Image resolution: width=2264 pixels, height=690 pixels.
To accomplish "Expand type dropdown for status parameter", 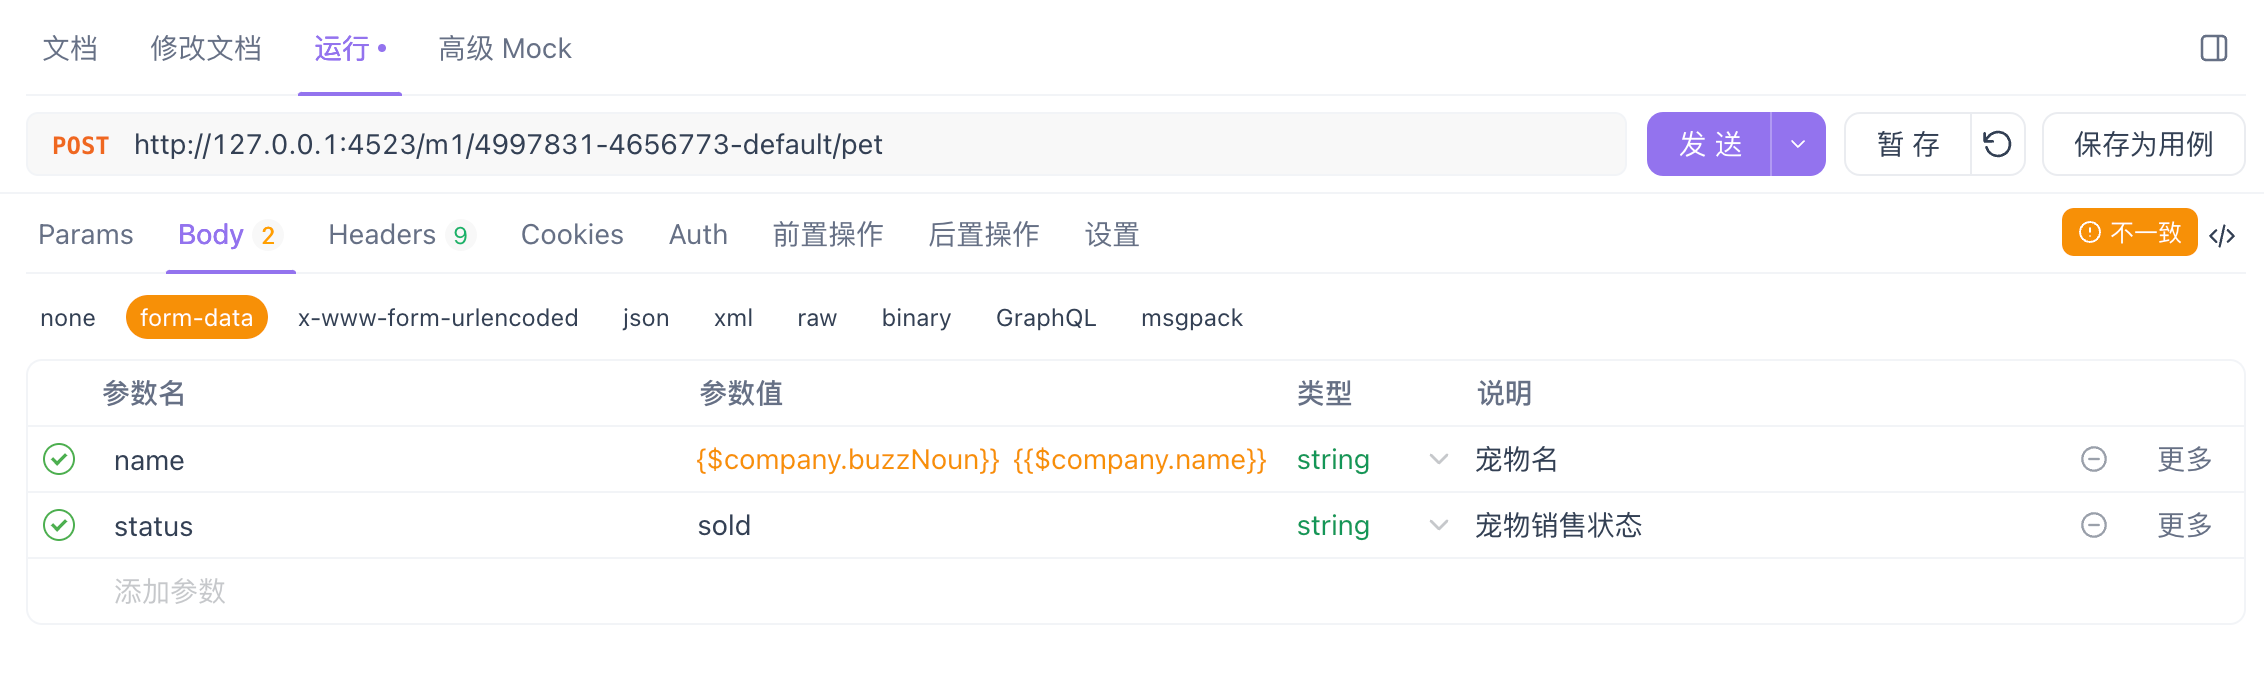I will tap(1438, 525).
